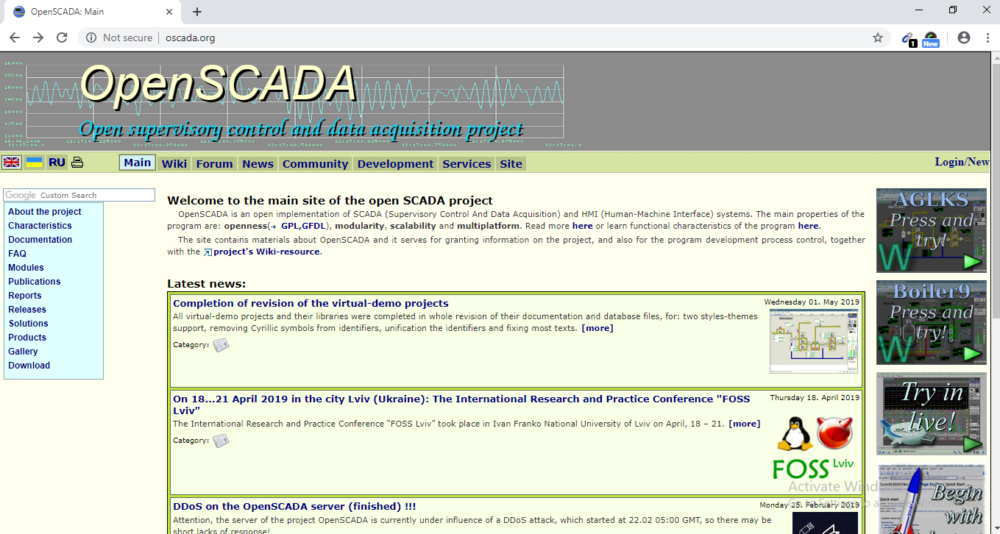Viewport: 1000px width, 534px height.
Task: Switch site language via UK flag icon
Action: click(11, 163)
